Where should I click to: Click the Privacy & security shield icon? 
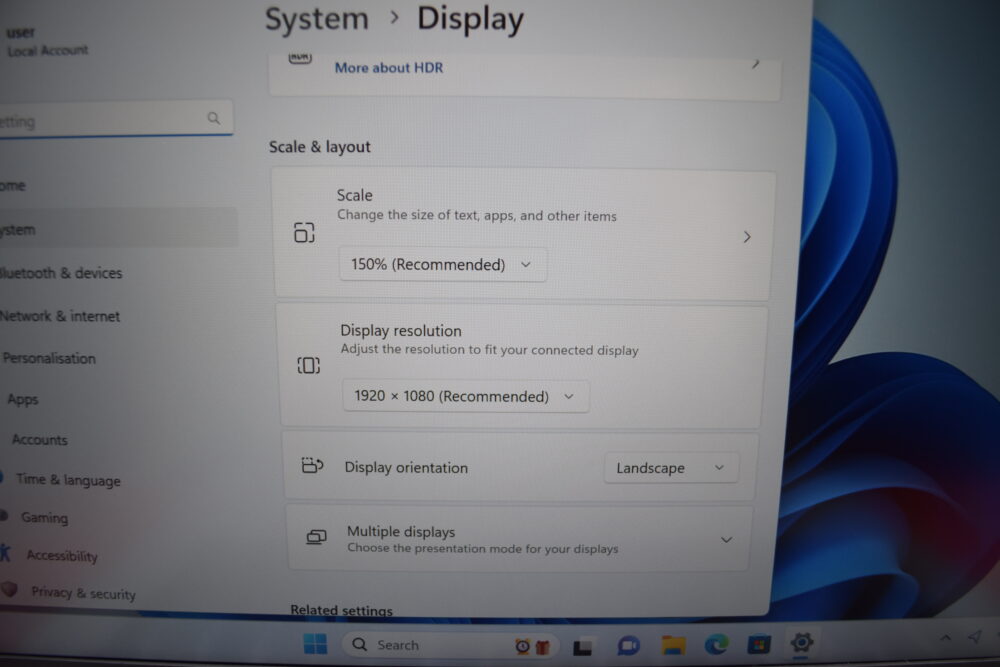click(10, 589)
